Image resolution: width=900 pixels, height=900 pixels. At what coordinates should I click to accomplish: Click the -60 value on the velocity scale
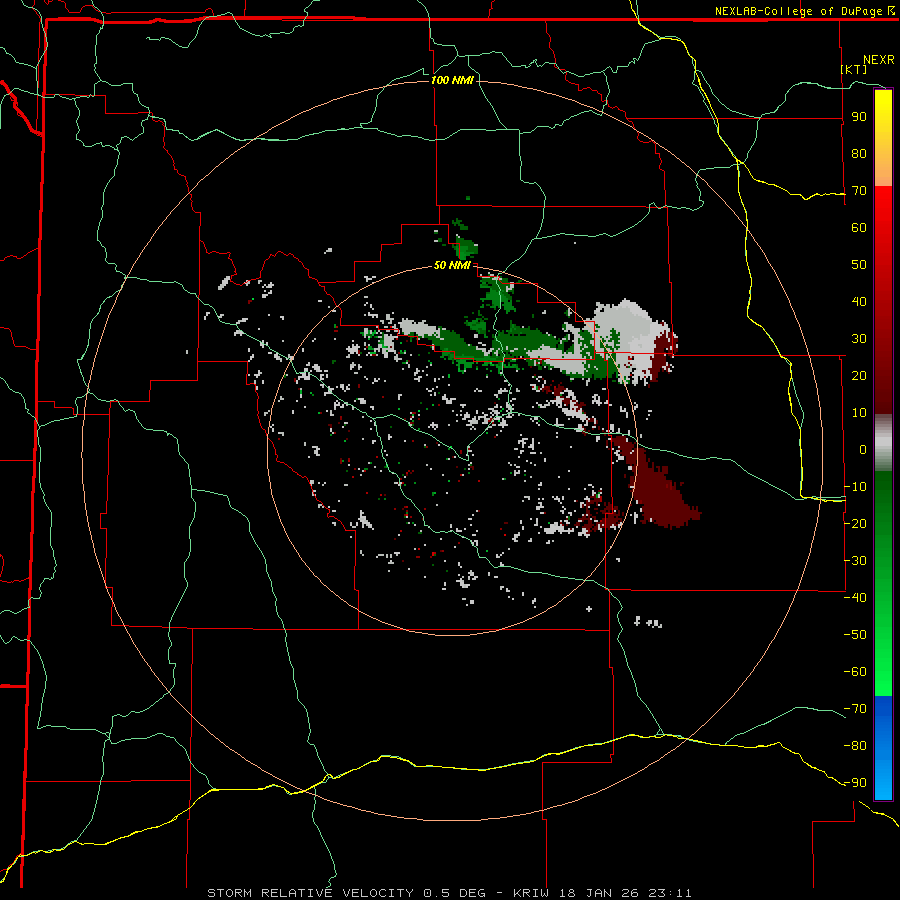(855, 672)
